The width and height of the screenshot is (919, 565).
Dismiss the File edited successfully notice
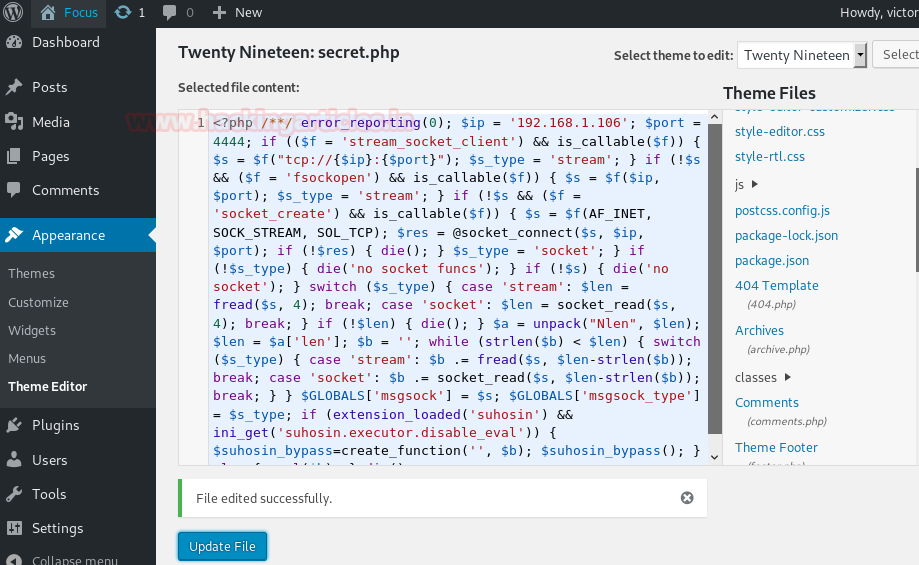(687, 498)
